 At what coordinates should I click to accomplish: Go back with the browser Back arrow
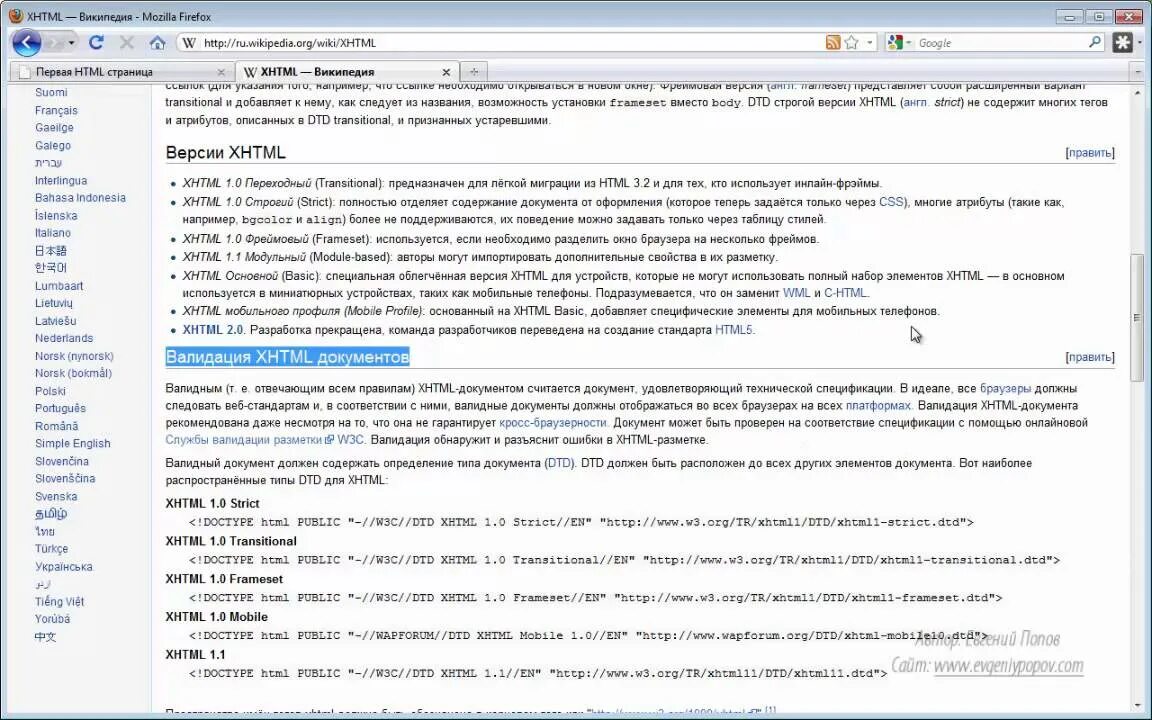[x=26, y=43]
